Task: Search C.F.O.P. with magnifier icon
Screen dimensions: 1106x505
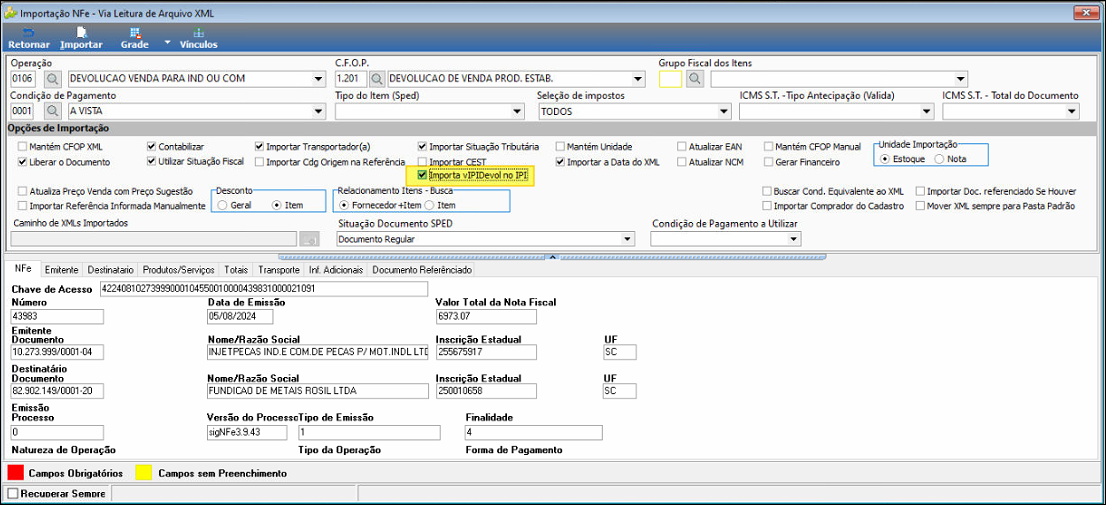Action: pyautogui.click(x=377, y=78)
